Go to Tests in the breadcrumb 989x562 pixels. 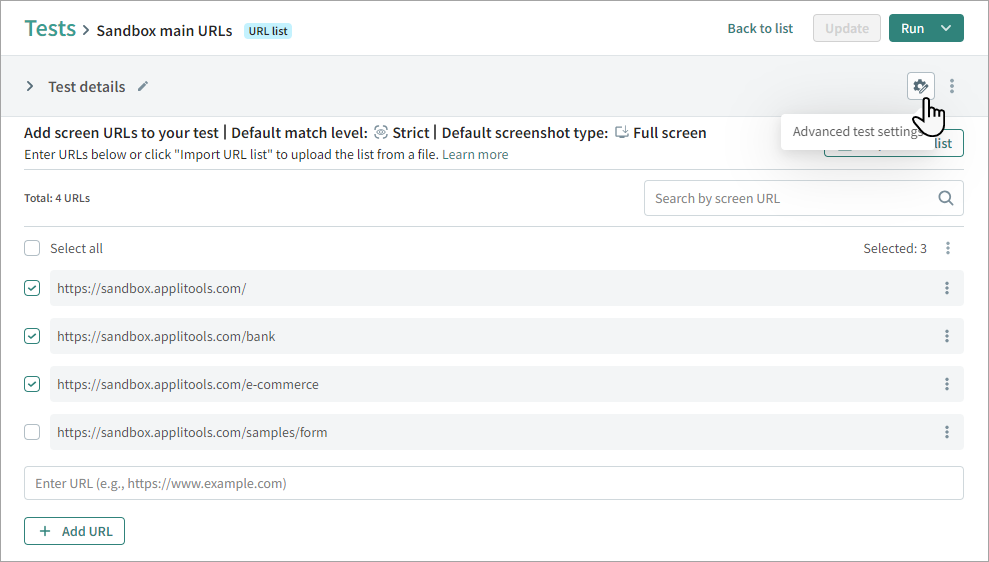click(50, 28)
